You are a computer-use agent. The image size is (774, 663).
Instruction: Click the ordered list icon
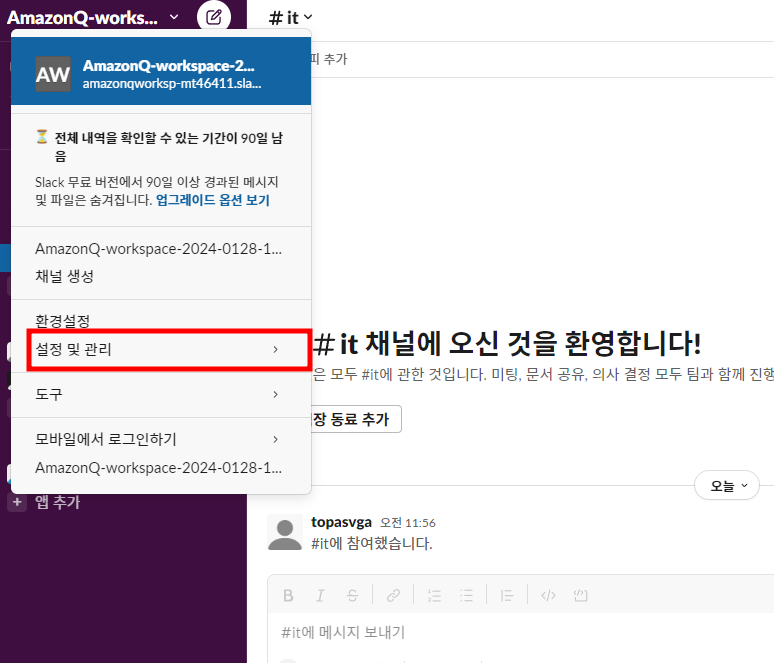tap(434, 595)
